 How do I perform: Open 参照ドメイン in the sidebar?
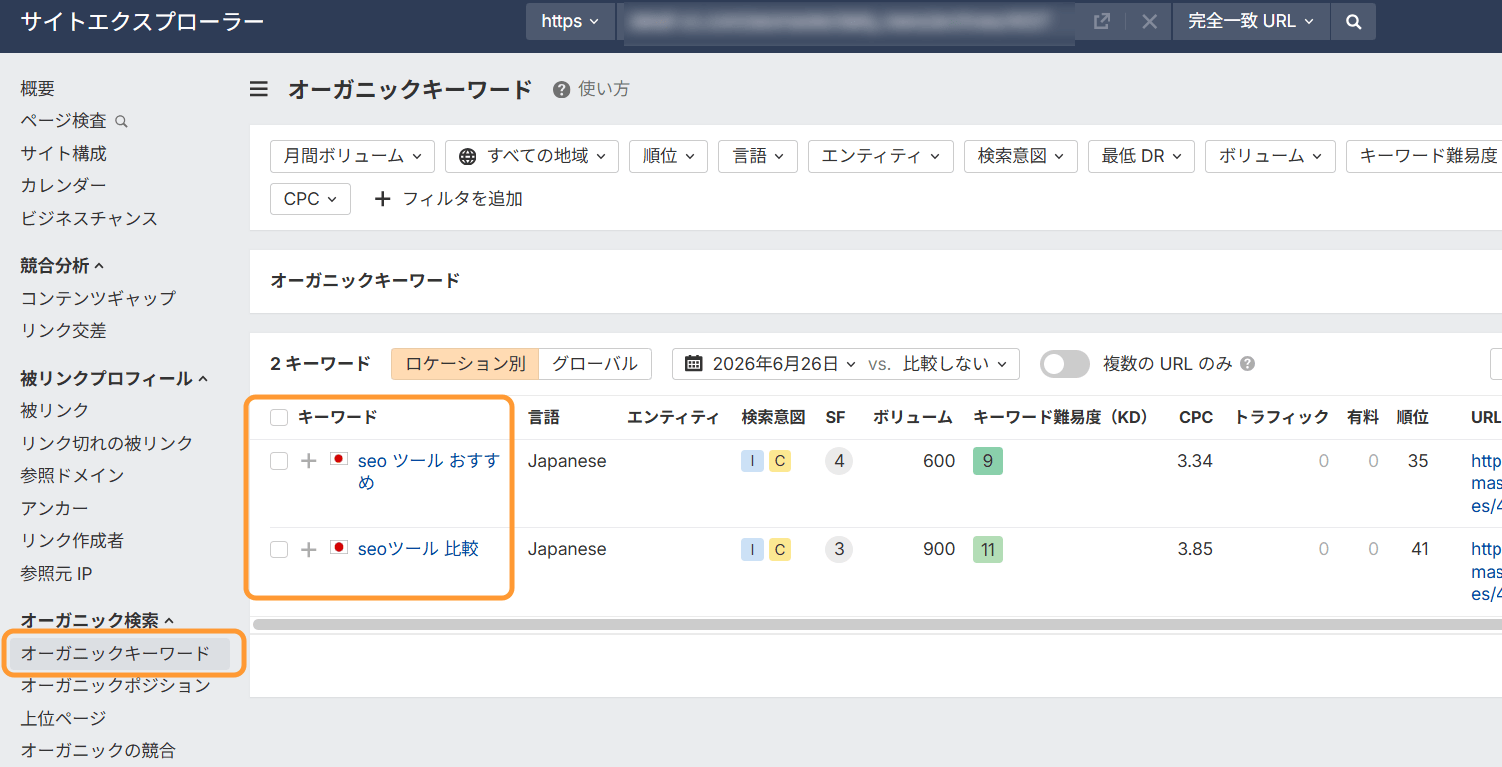click(x=72, y=476)
